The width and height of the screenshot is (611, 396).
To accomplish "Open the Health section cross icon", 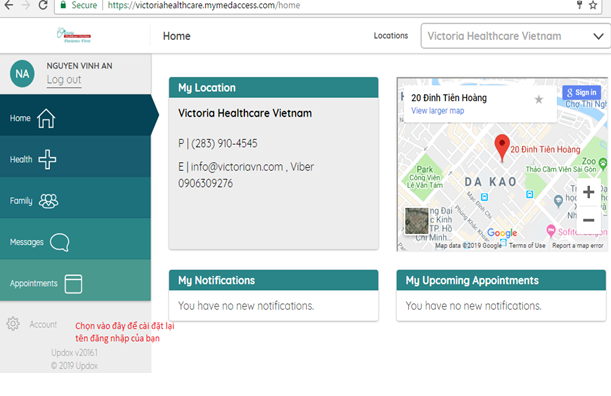I will coord(47,159).
